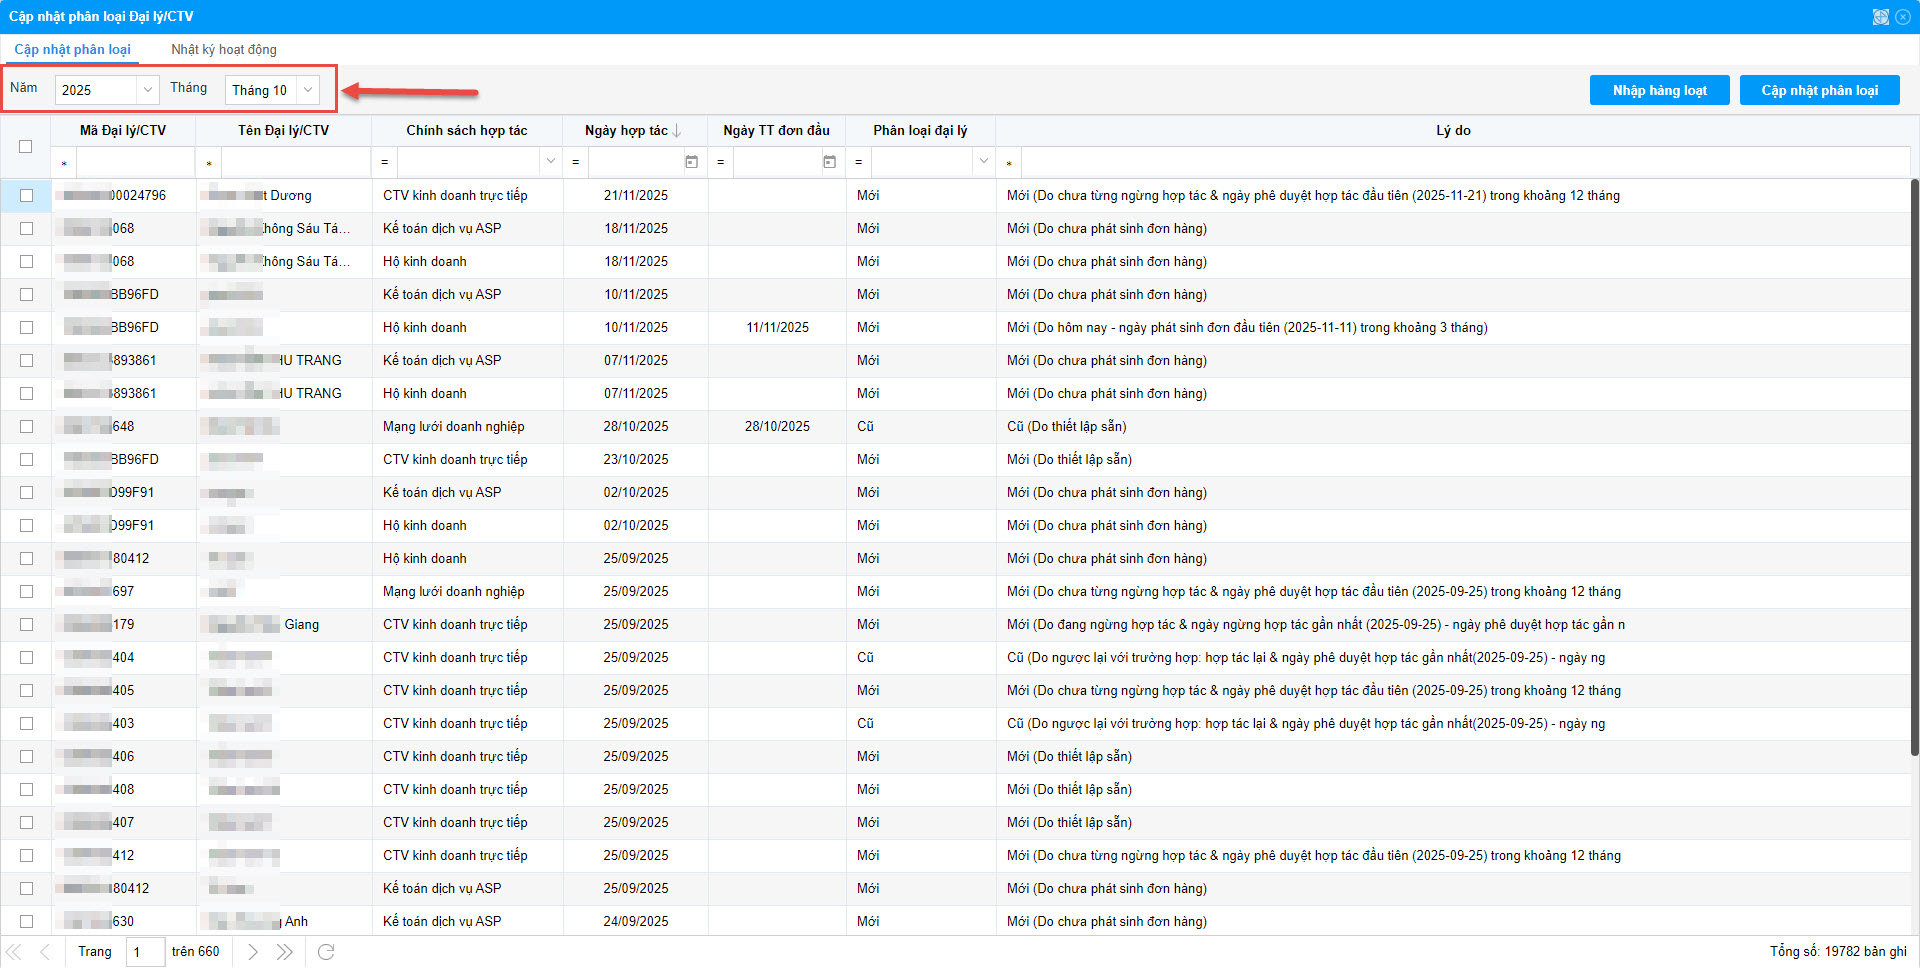This screenshot has width=1920, height=968.
Task: Check the row with partner Dương dated 21/11/2025
Action: coord(26,196)
